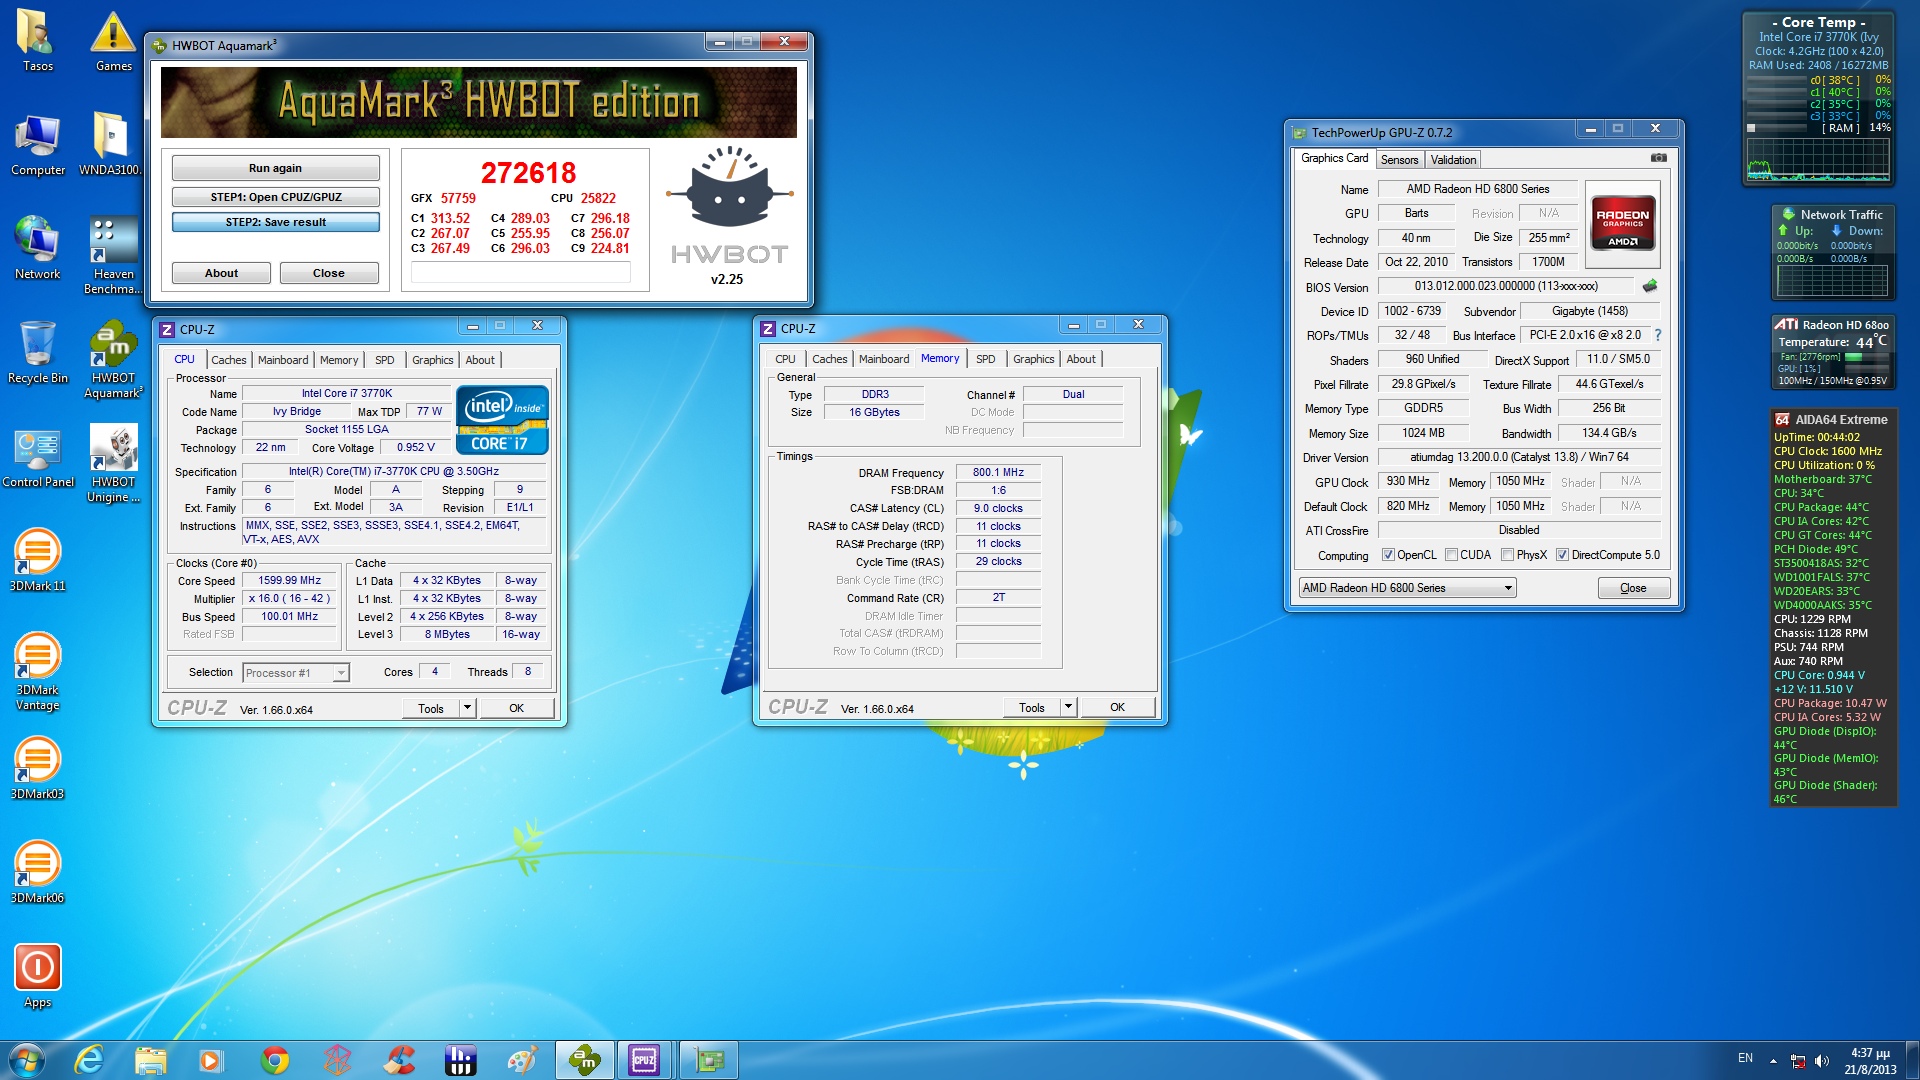1920x1080 pixels.
Task: Click Tools button in right CPU-Z
Action: [x=1031, y=707]
